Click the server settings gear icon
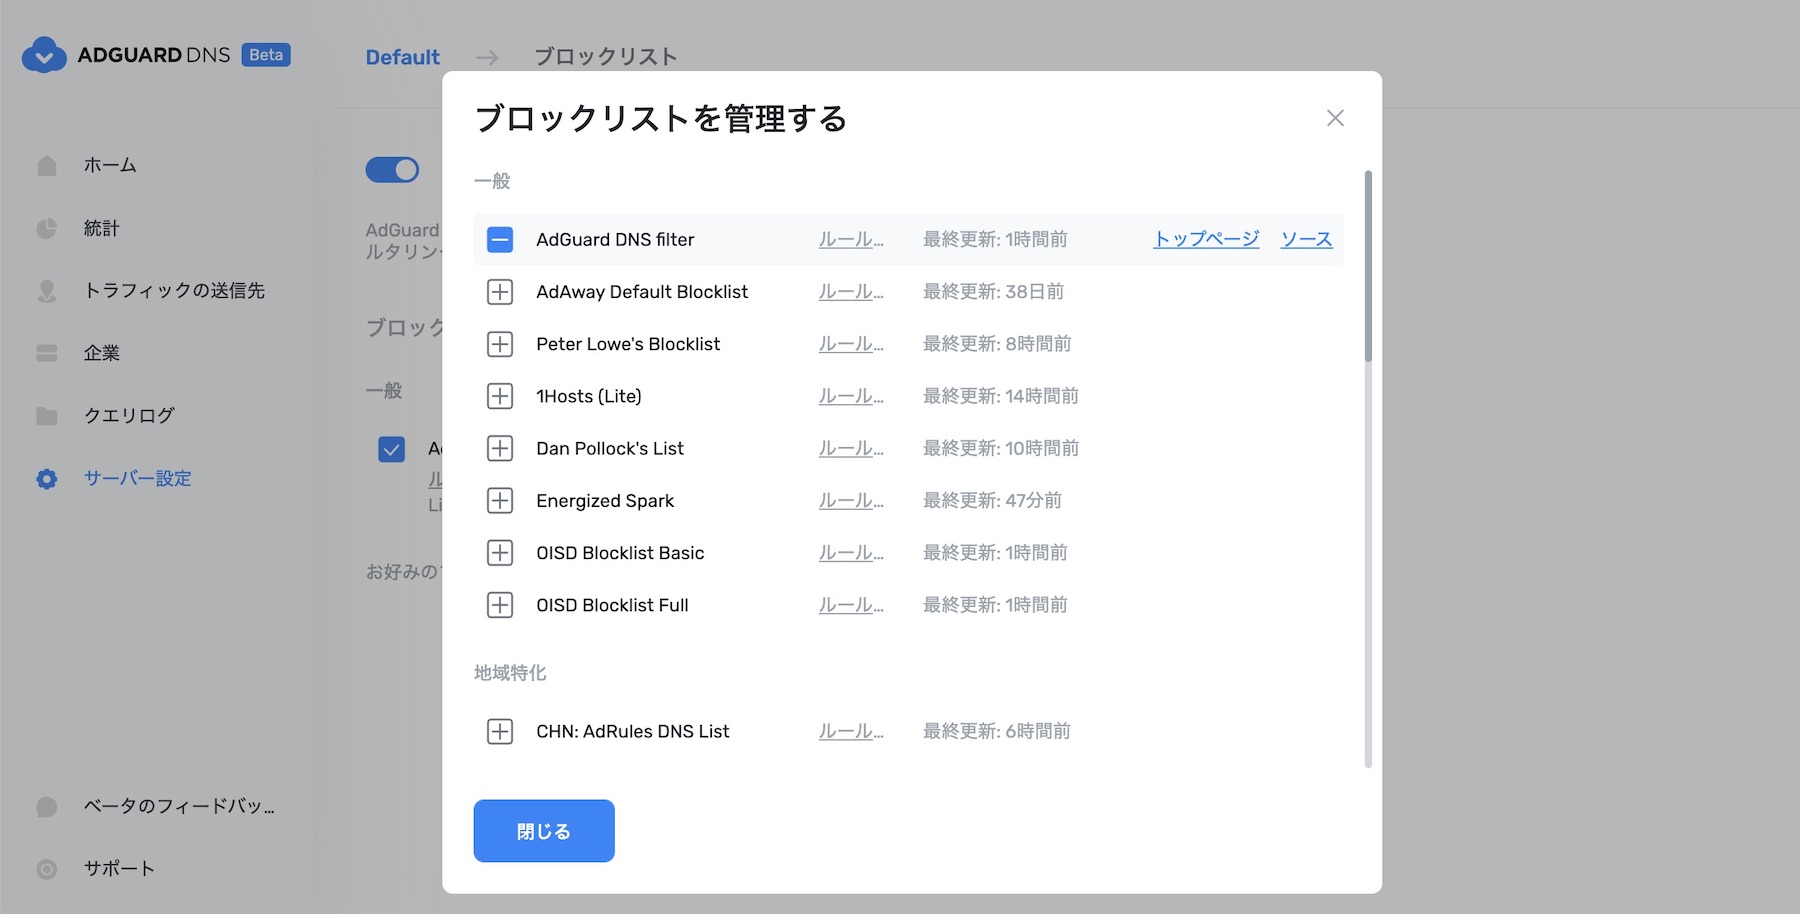The width and height of the screenshot is (1800, 914). coord(47,478)
